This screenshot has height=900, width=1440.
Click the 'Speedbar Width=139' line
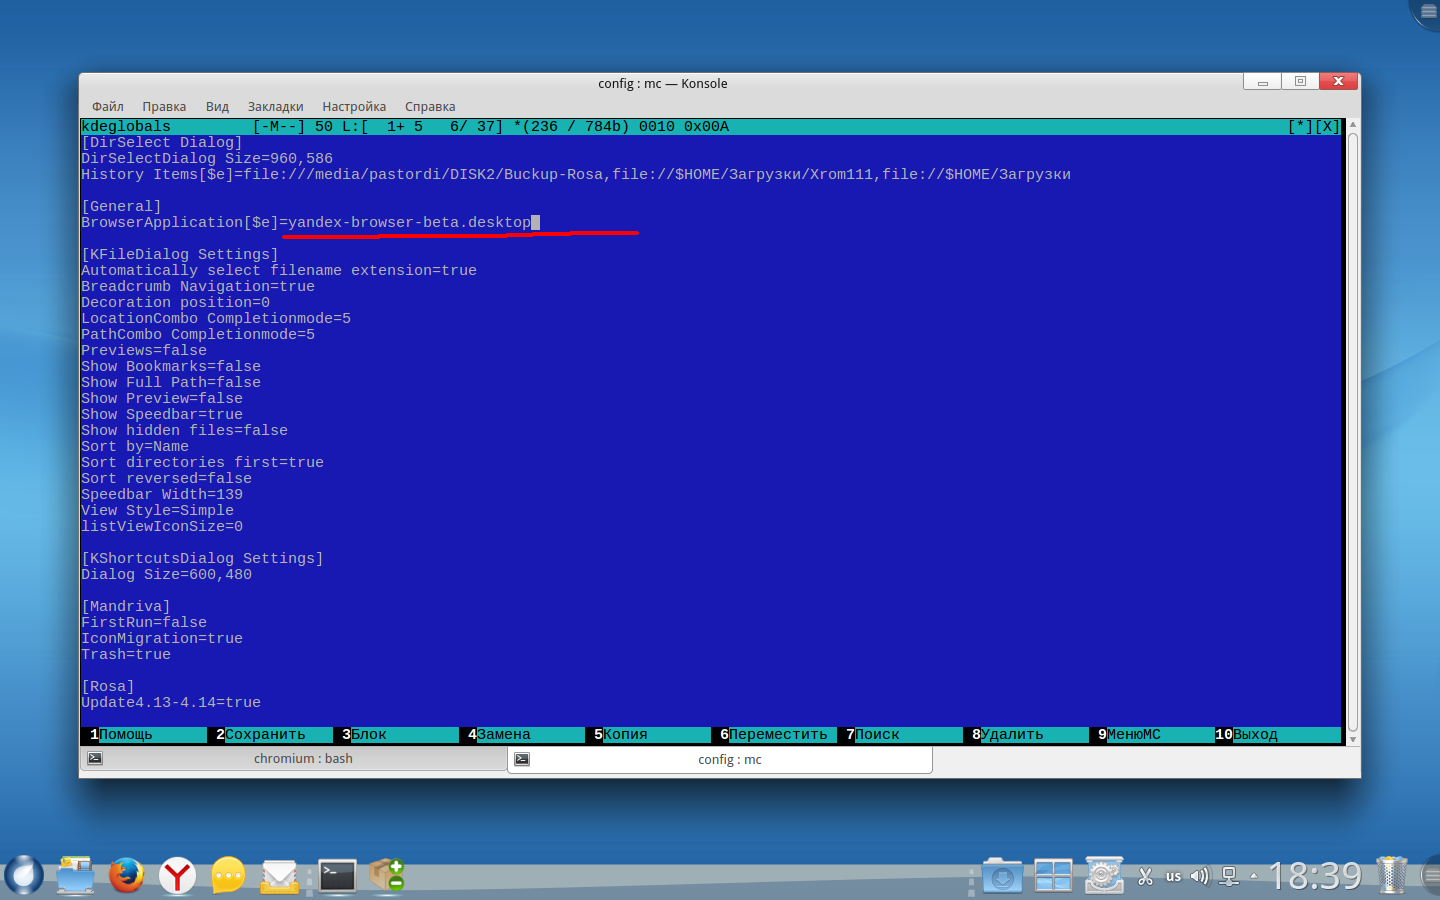[162, 495]
